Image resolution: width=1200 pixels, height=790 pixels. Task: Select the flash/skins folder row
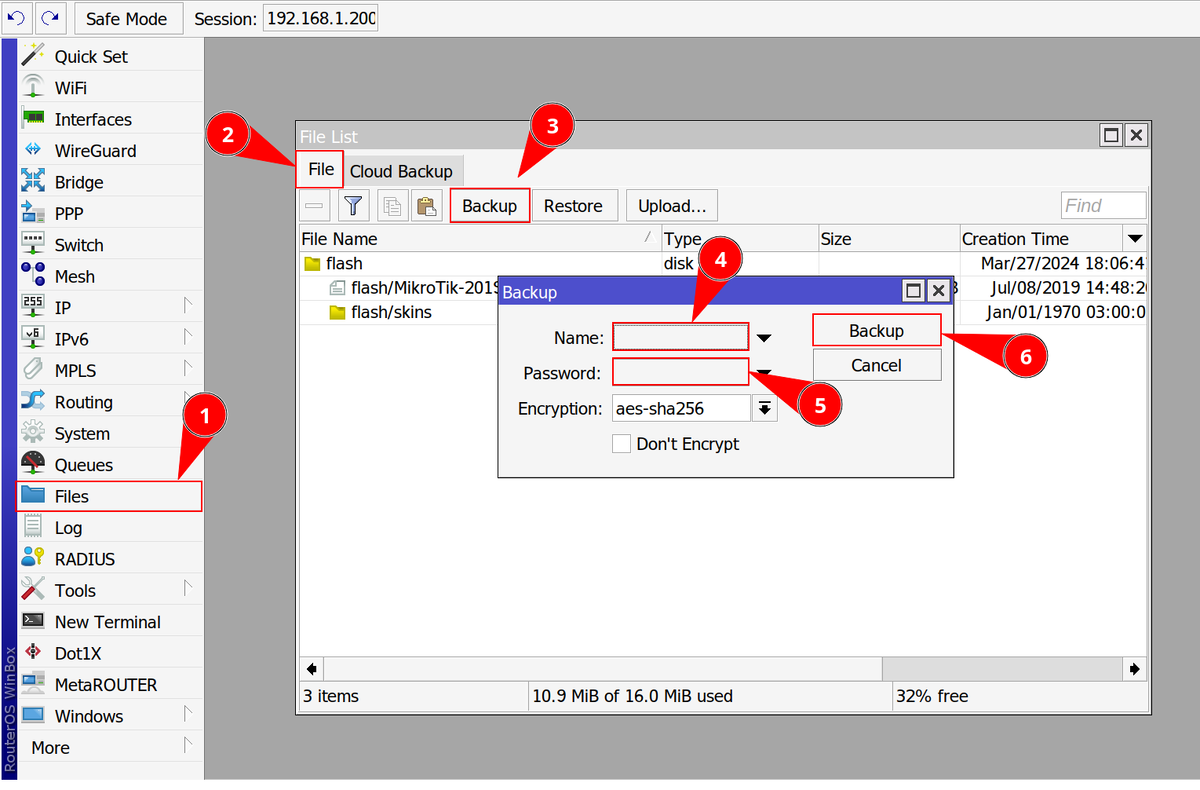[x=723, y=312]
